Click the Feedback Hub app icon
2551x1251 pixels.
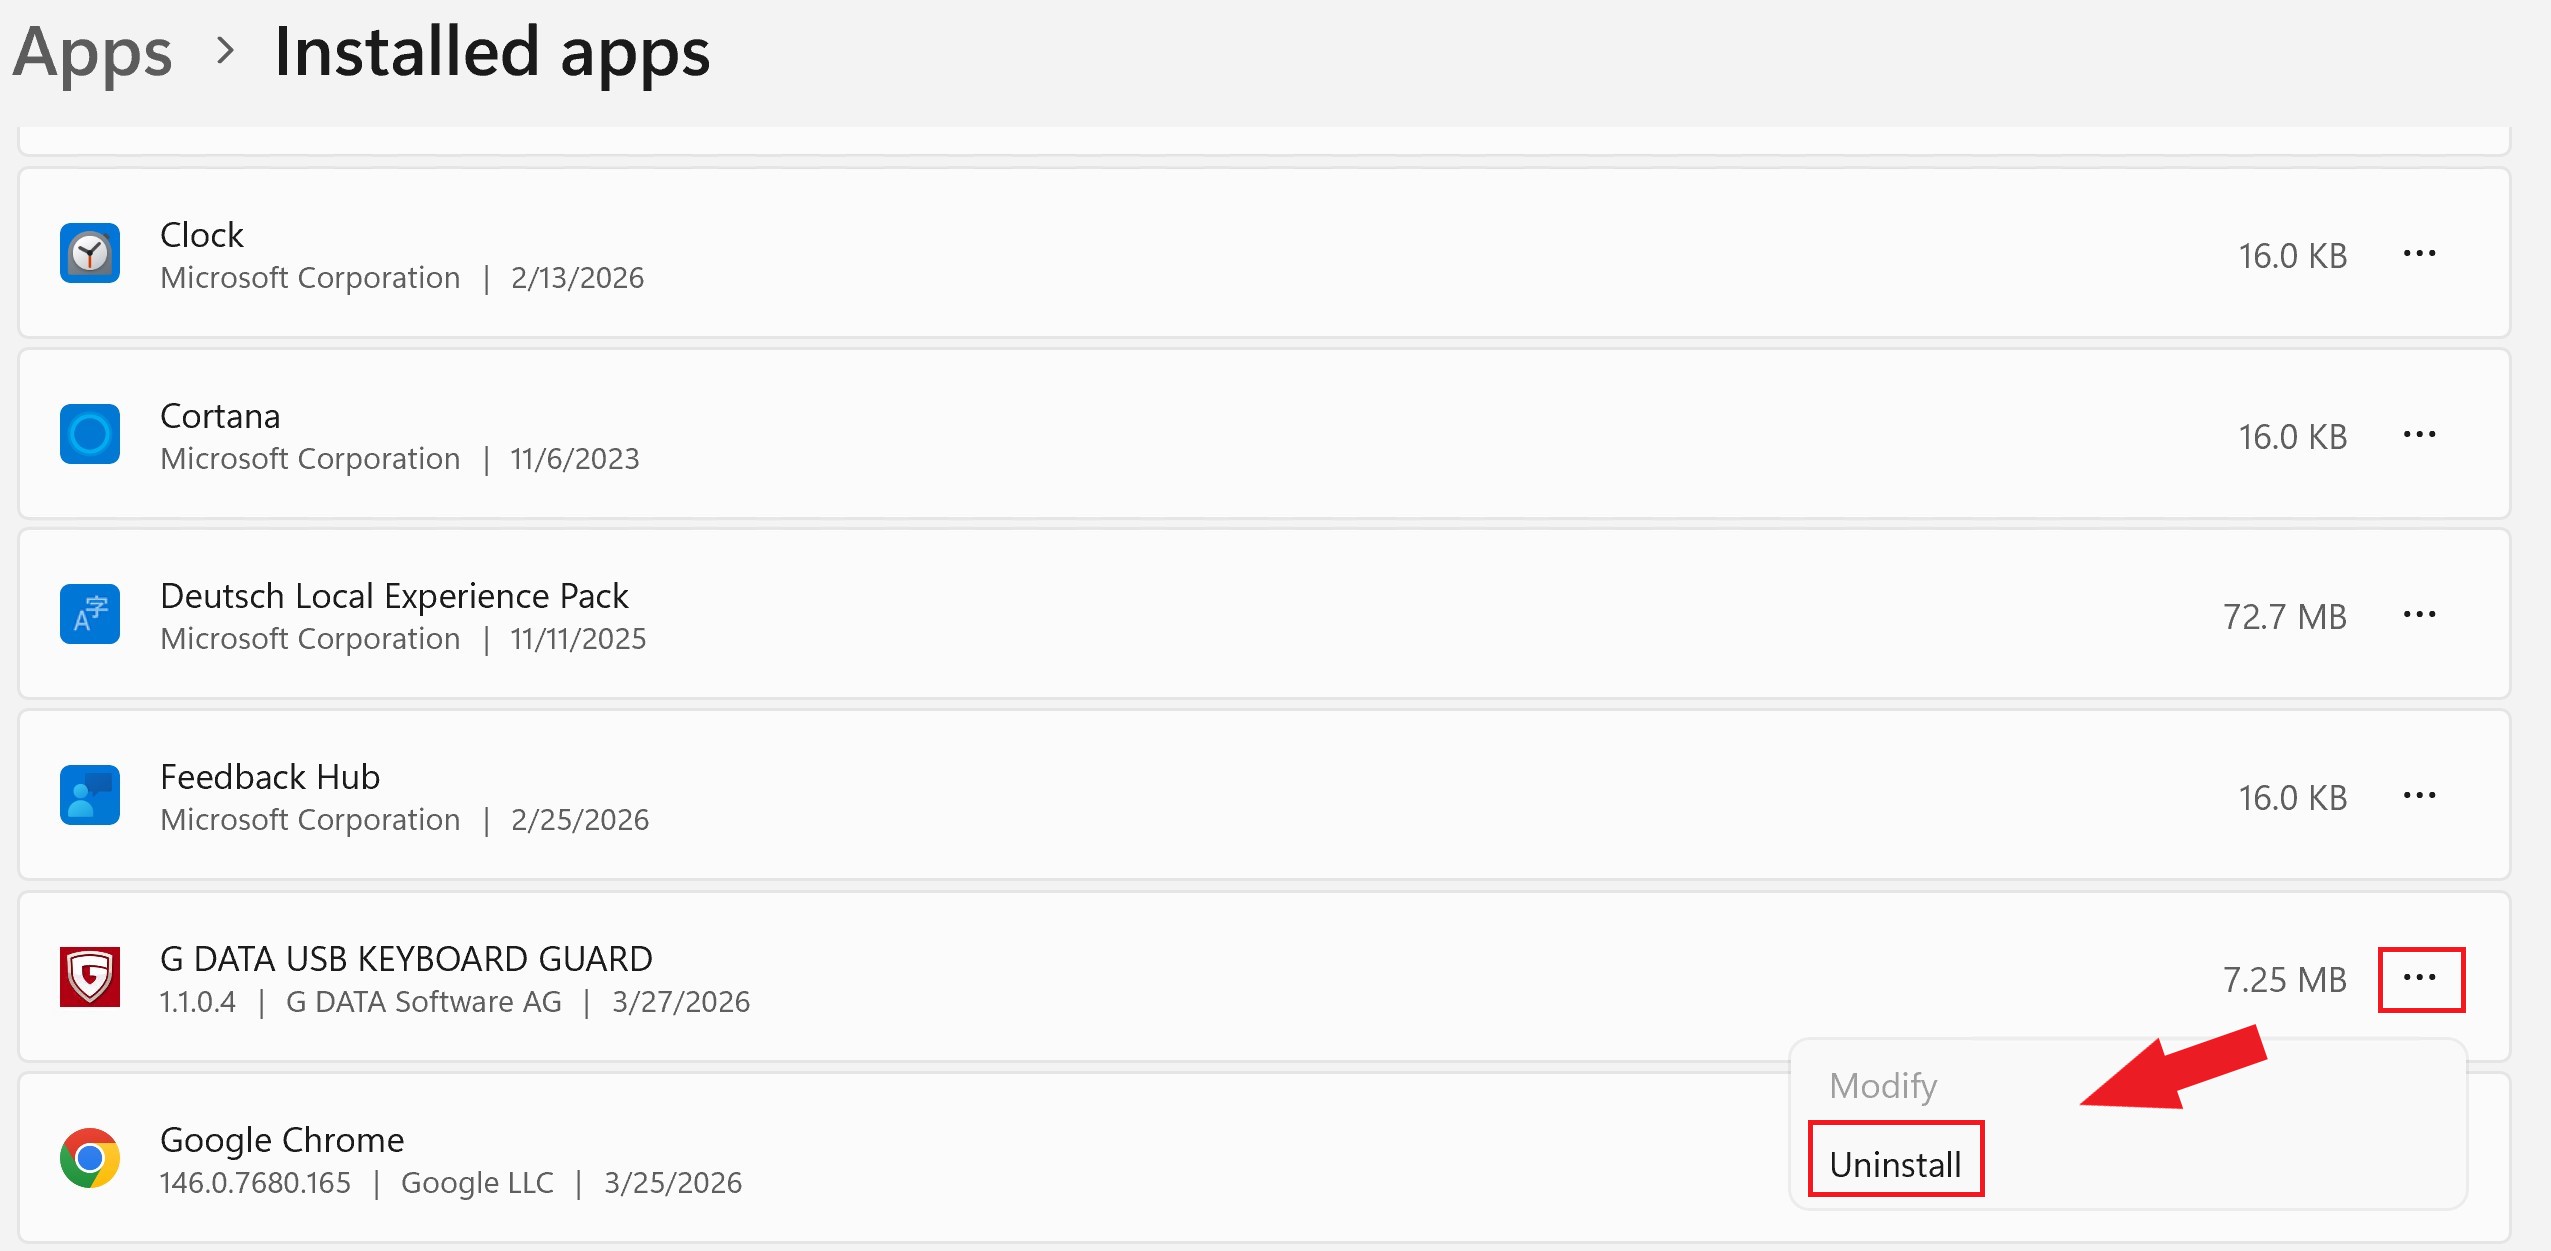click(x=90, y=795)
